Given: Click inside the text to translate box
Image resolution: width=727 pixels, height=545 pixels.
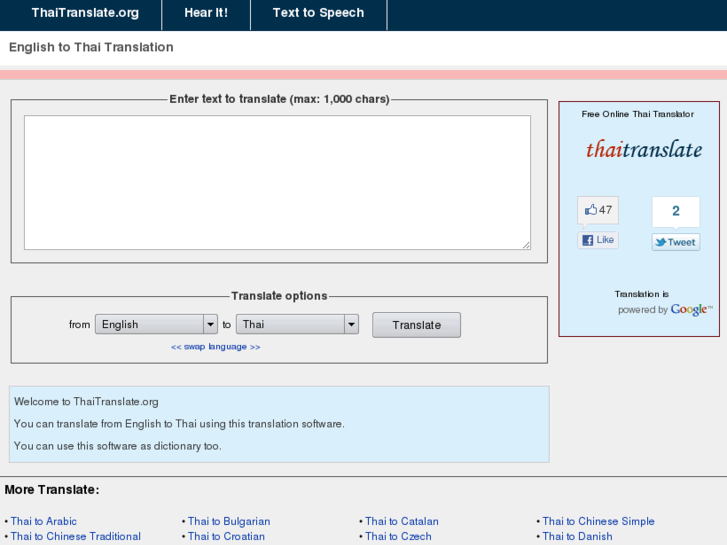Looking at the screenshot, I should tap(277, 182).
